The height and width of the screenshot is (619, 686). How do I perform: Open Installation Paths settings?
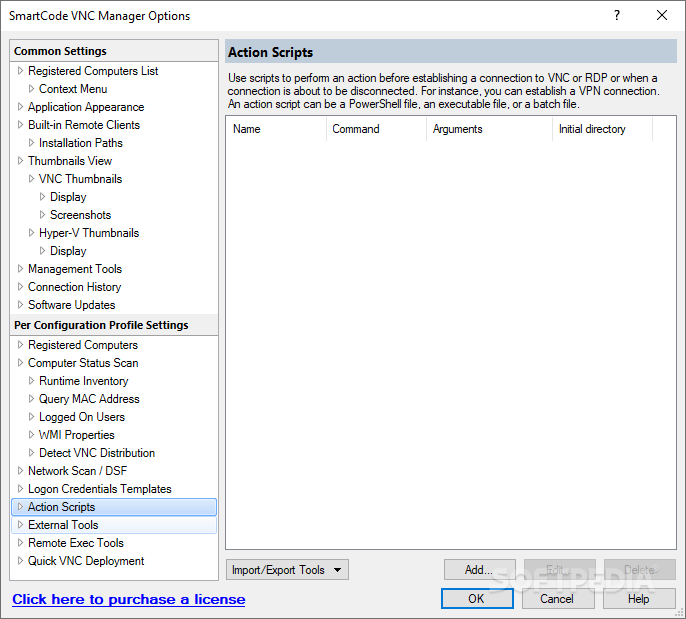pyautogui.click(x=80, y=143)
